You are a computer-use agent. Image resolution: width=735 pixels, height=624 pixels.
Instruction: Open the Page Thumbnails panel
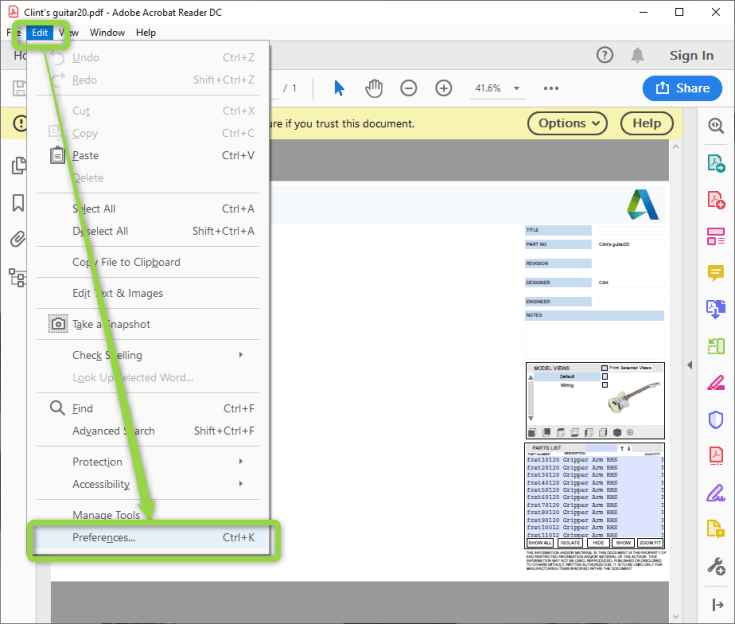click(18, 165)
